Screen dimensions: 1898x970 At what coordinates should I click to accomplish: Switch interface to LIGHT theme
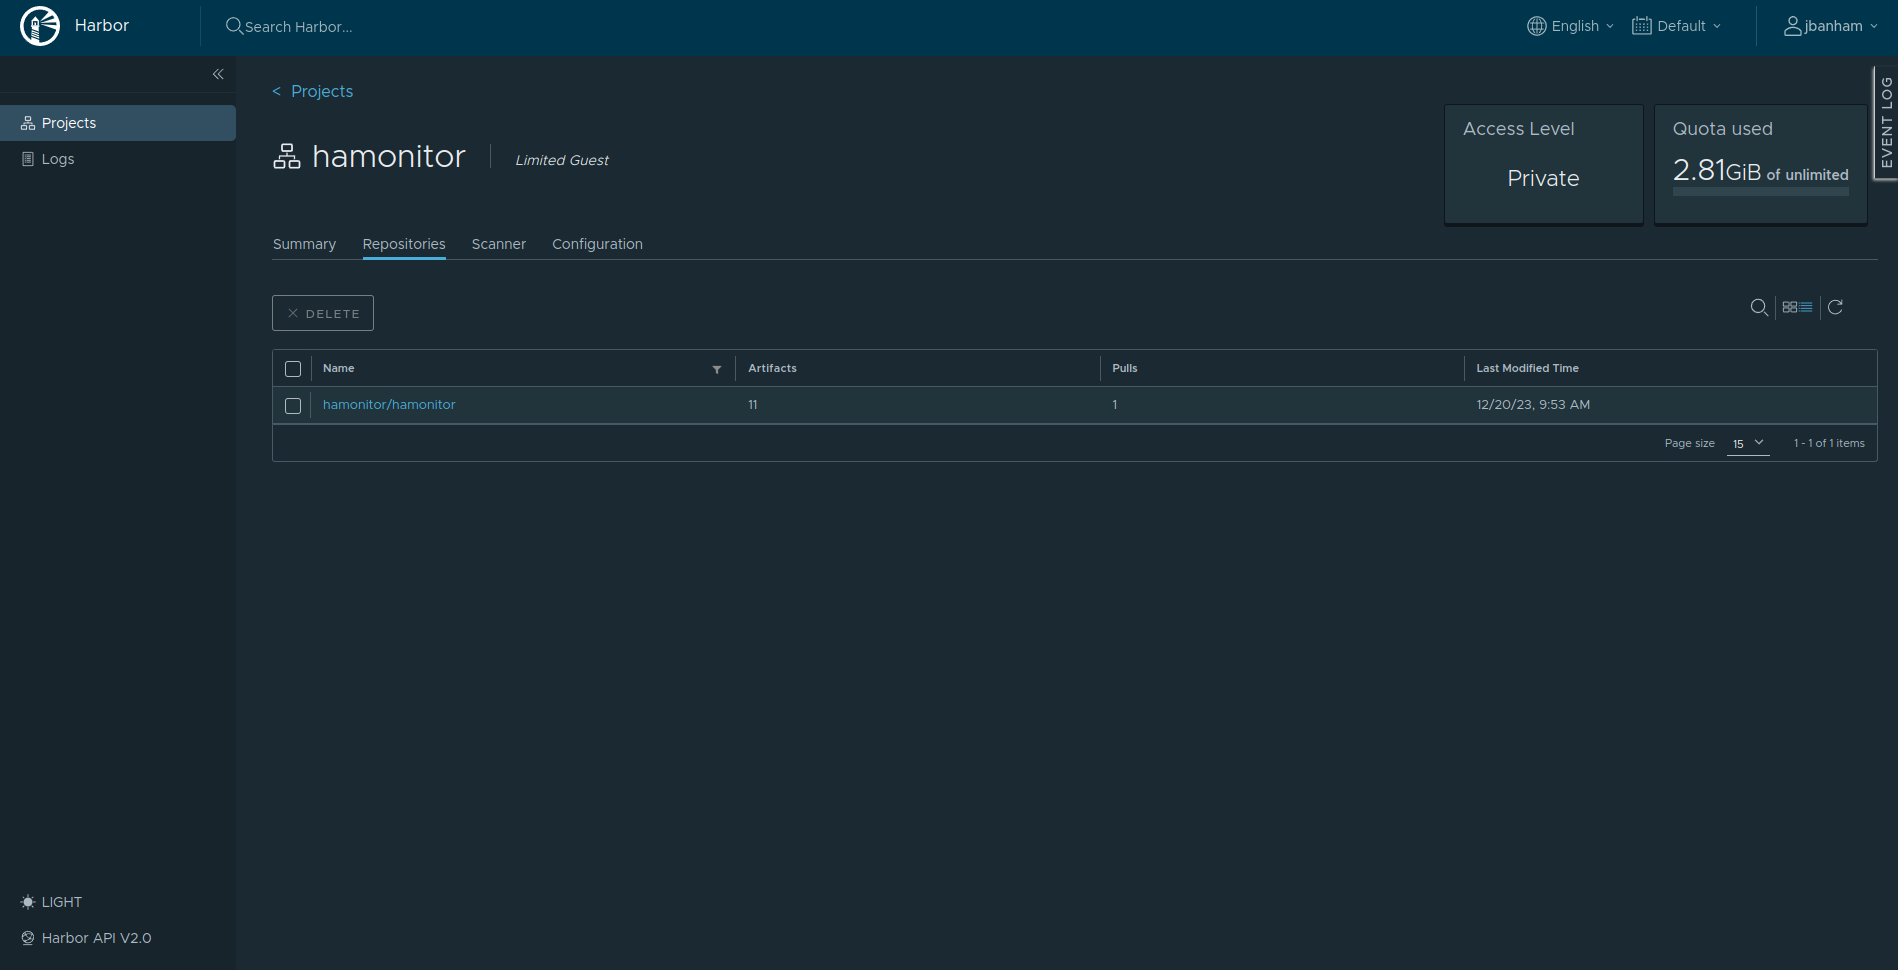point(50,901)
